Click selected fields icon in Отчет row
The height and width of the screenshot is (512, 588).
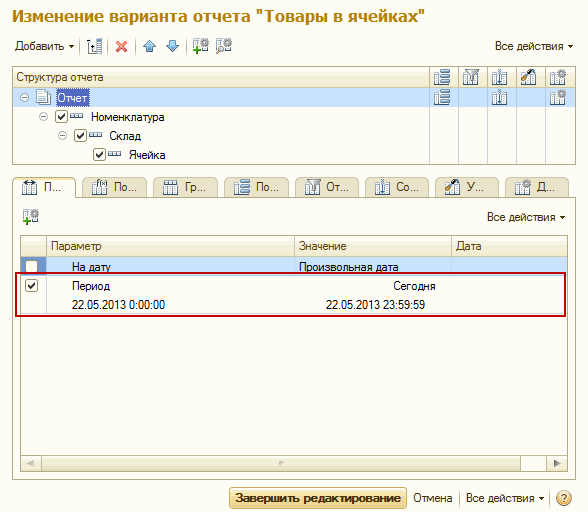coord(442,98)
